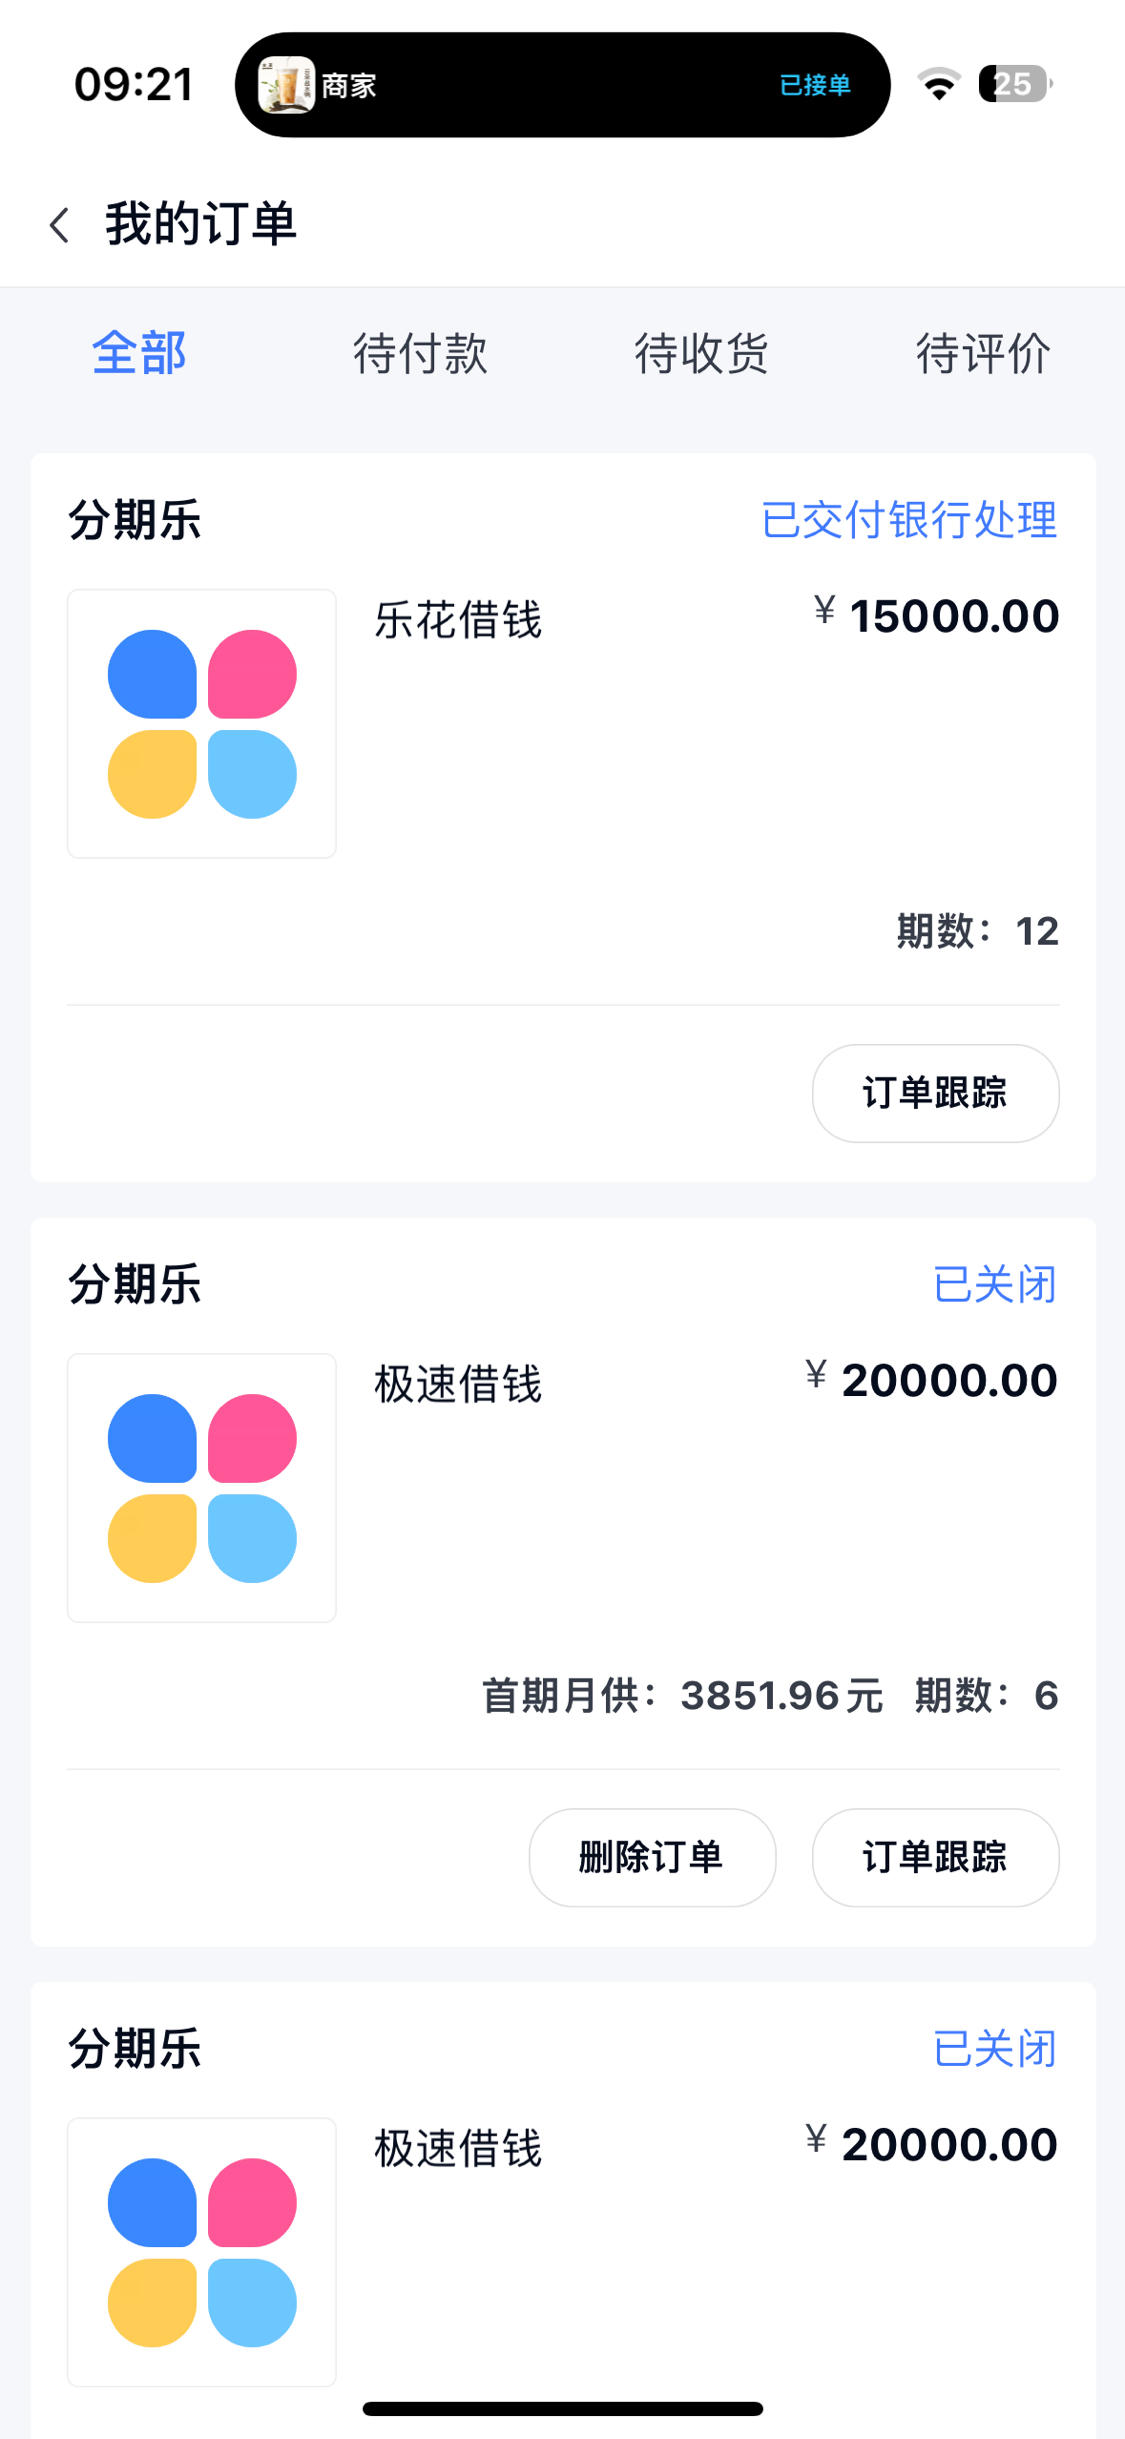Open the 待评价 tab
The width and height of the screenshot is (1125, 2439).
984,353
